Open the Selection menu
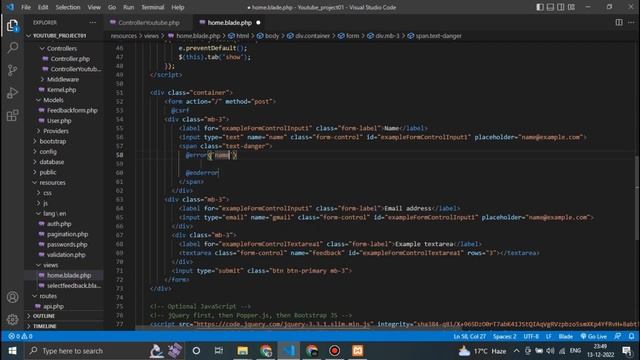Screen dimensions: 640x360 click(x=68, y=7)
